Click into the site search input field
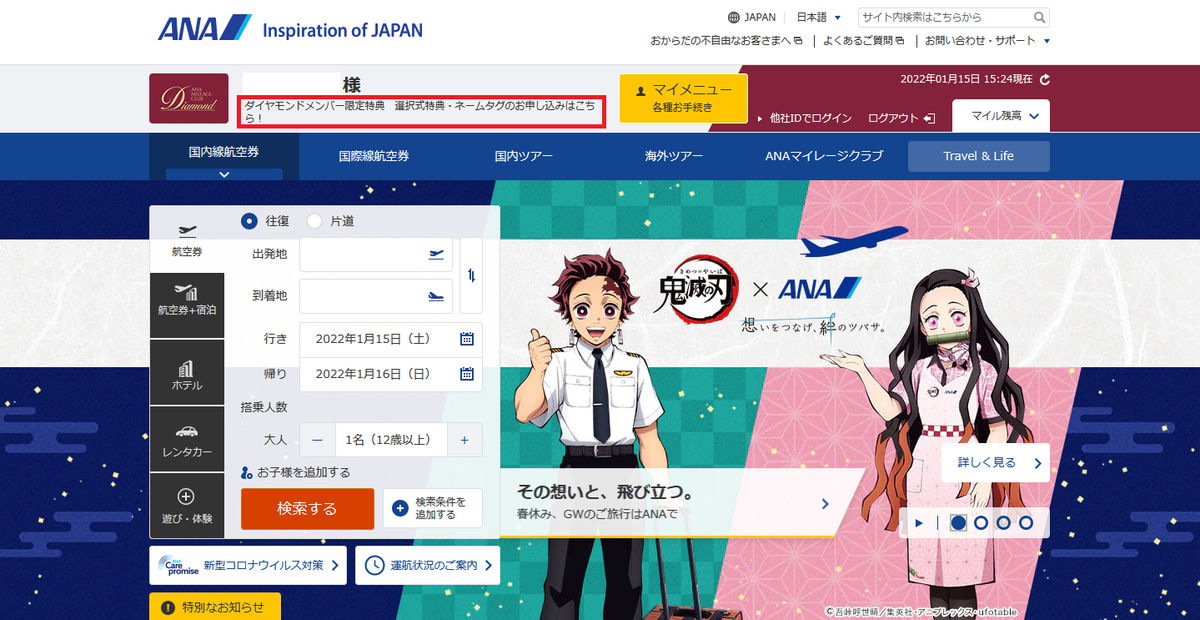This screenshot has width=1200, height=620. pos(945,17)
